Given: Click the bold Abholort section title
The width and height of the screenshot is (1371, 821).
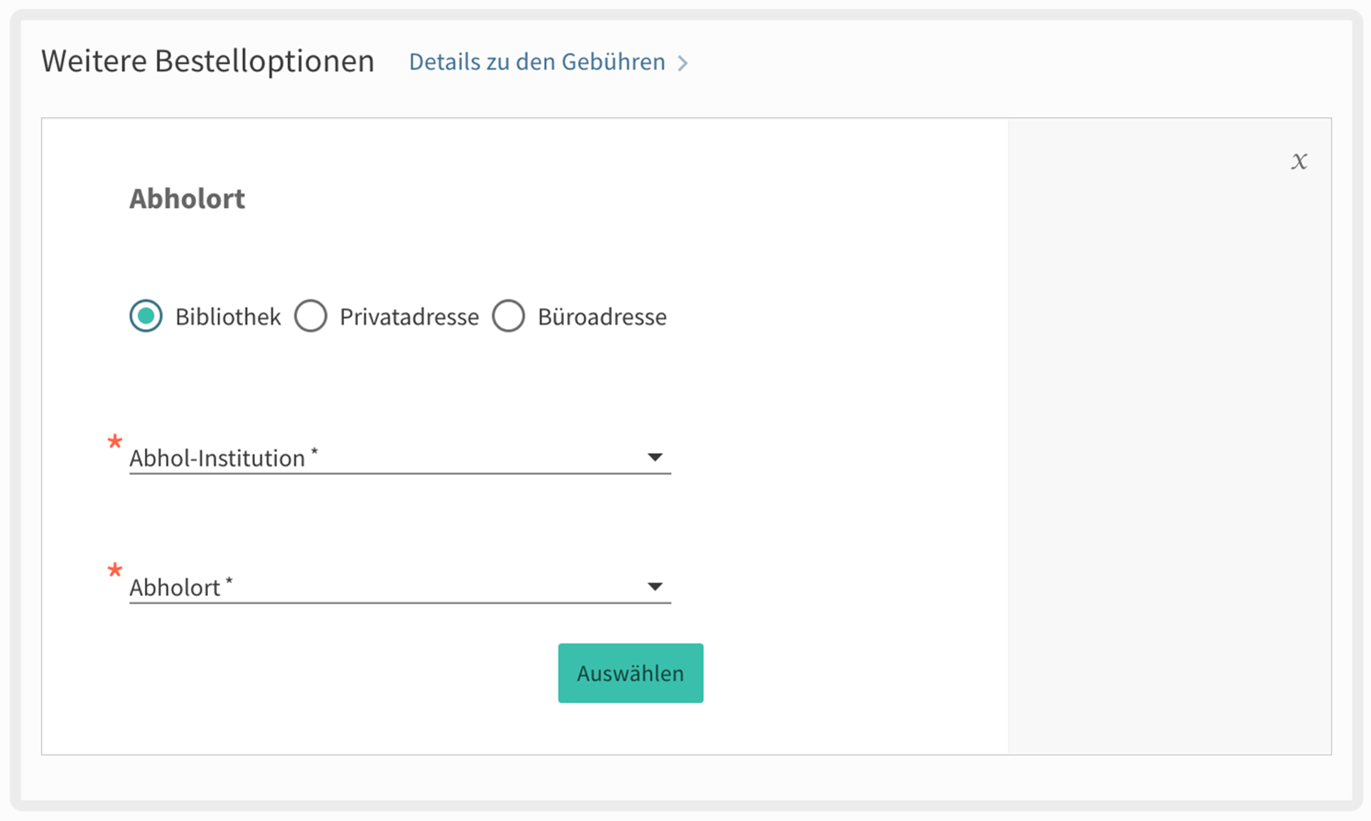Looking at the screenshot, I should coord(187,198).
